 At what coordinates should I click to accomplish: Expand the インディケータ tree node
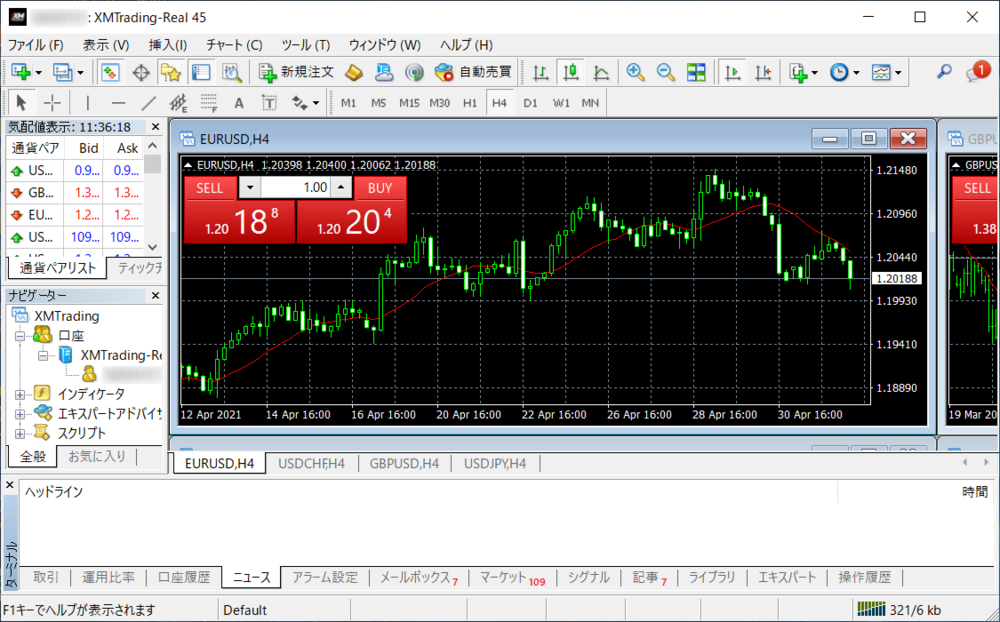coord(20,394)
